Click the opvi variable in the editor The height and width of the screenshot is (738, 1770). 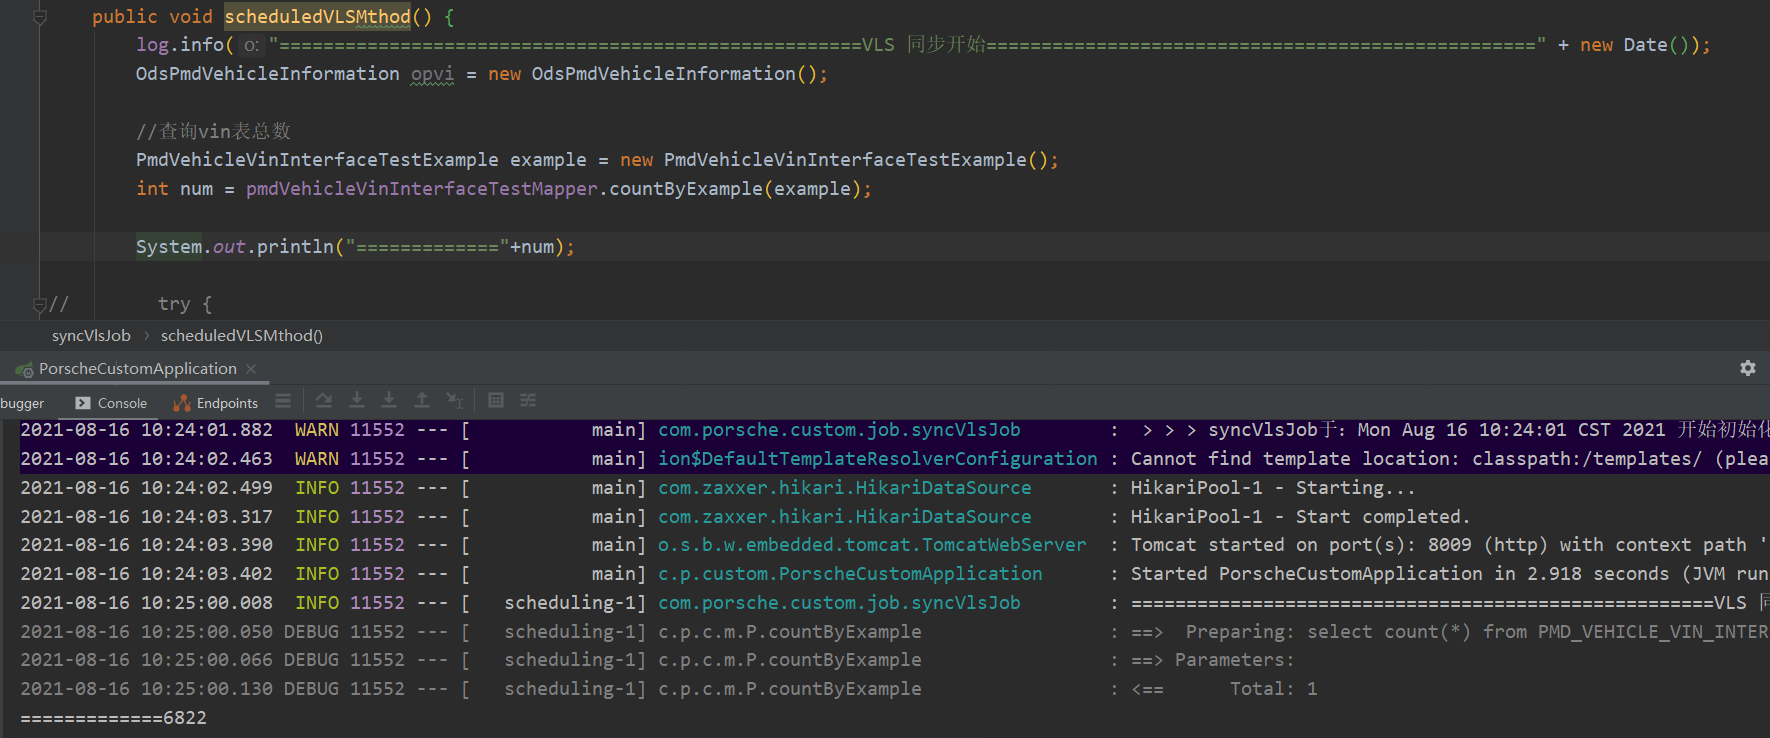coord(432,74)
